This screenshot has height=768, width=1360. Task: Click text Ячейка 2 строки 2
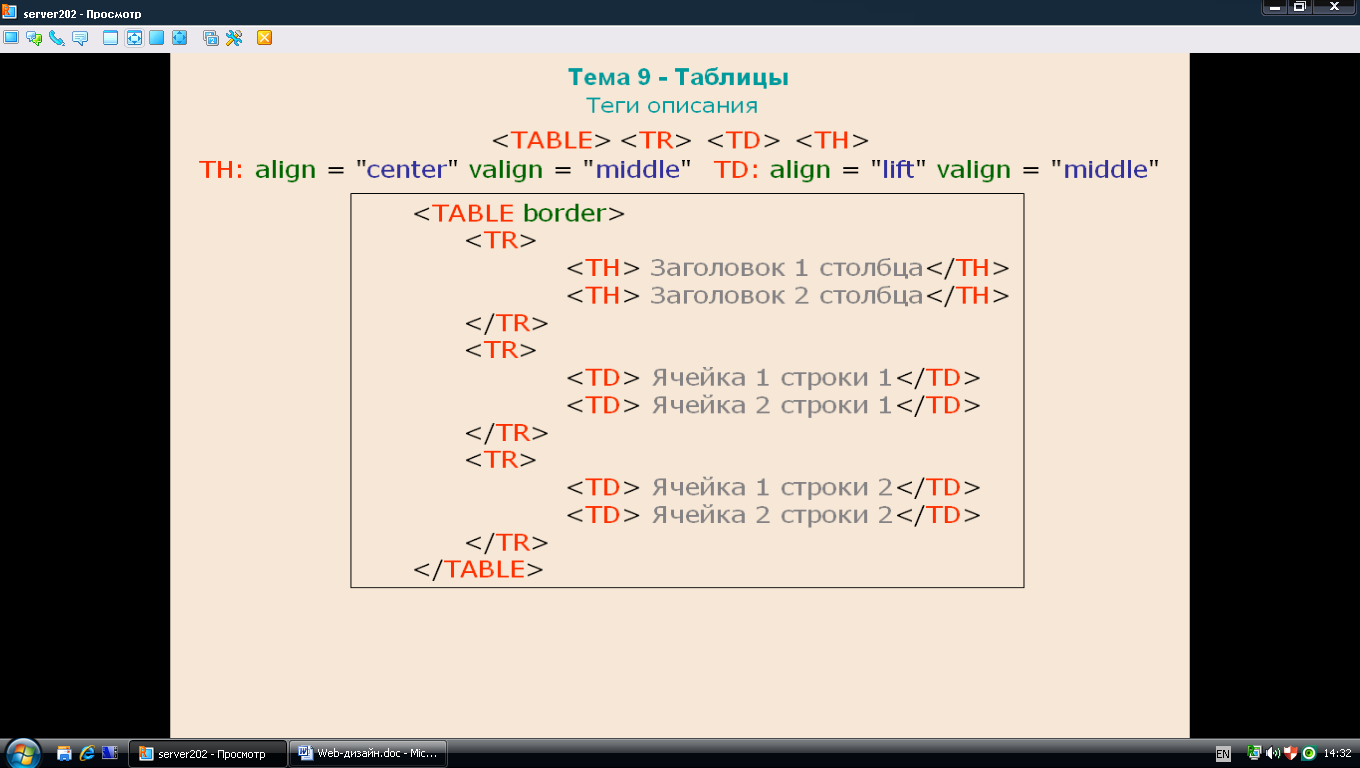click(x=771, y=515)
